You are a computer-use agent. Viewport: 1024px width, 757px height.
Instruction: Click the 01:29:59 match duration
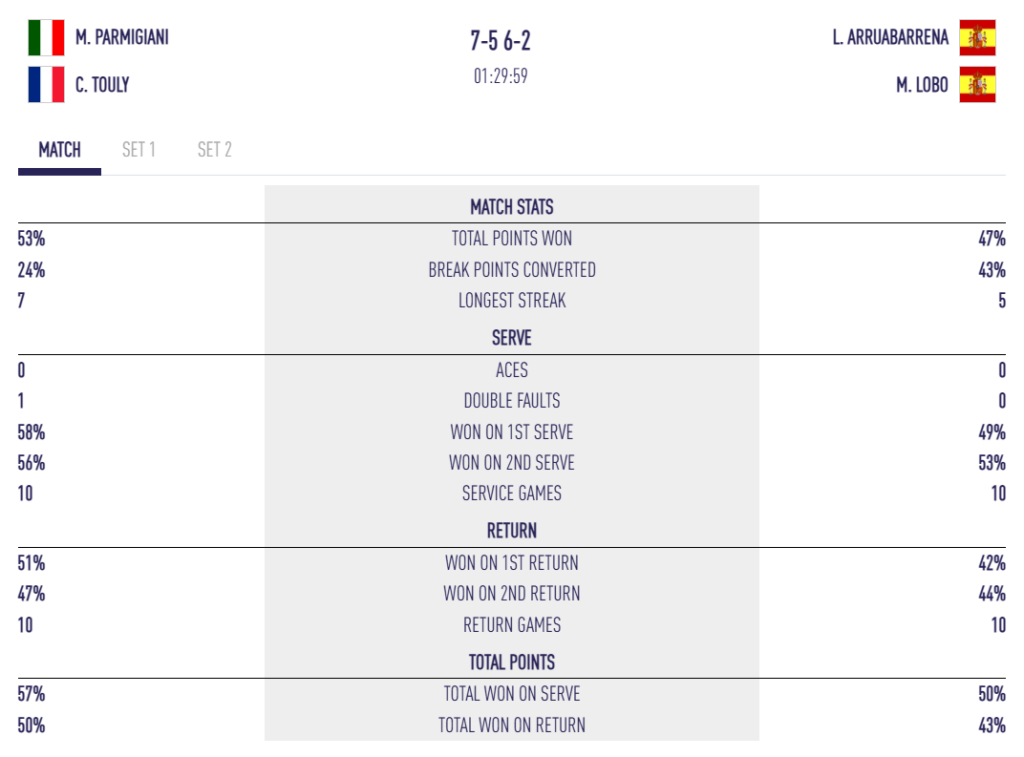501,77
